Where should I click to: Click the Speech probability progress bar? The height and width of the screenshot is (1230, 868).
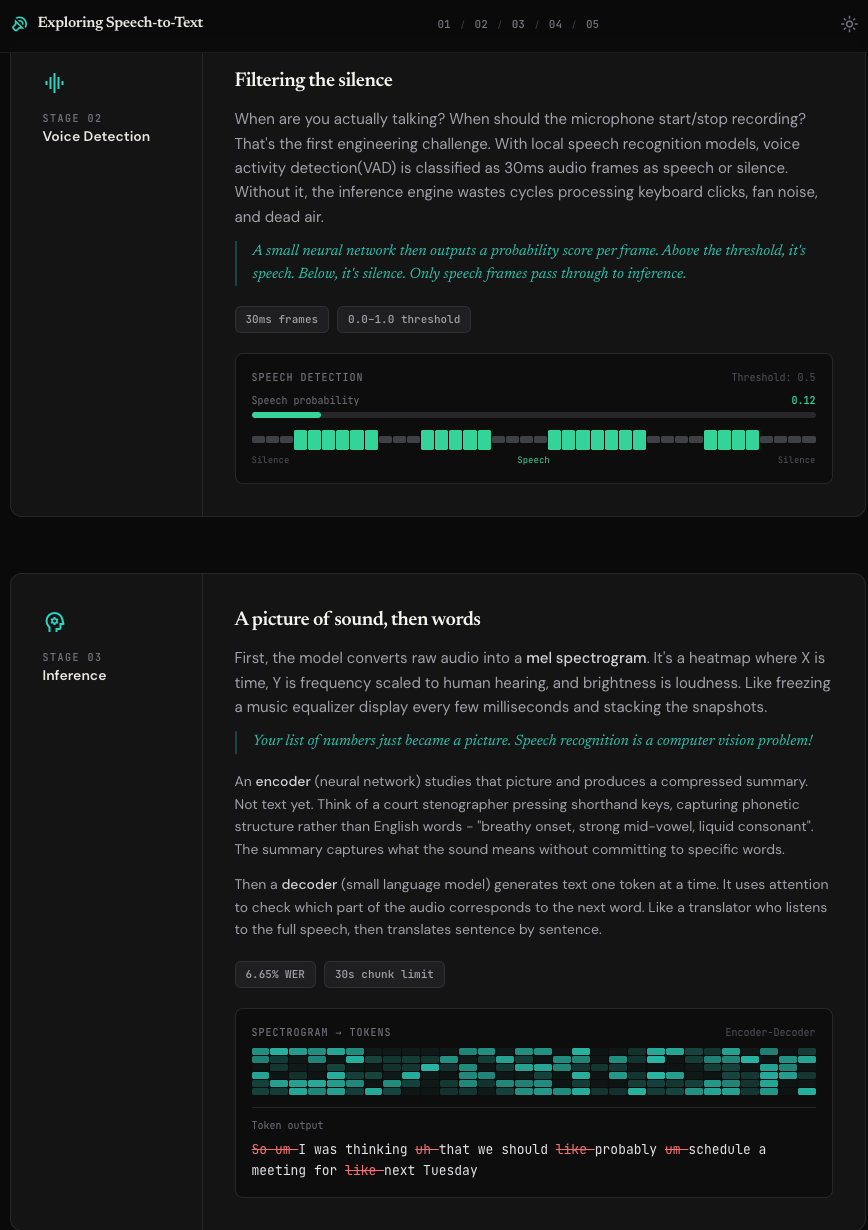point(533,414)
